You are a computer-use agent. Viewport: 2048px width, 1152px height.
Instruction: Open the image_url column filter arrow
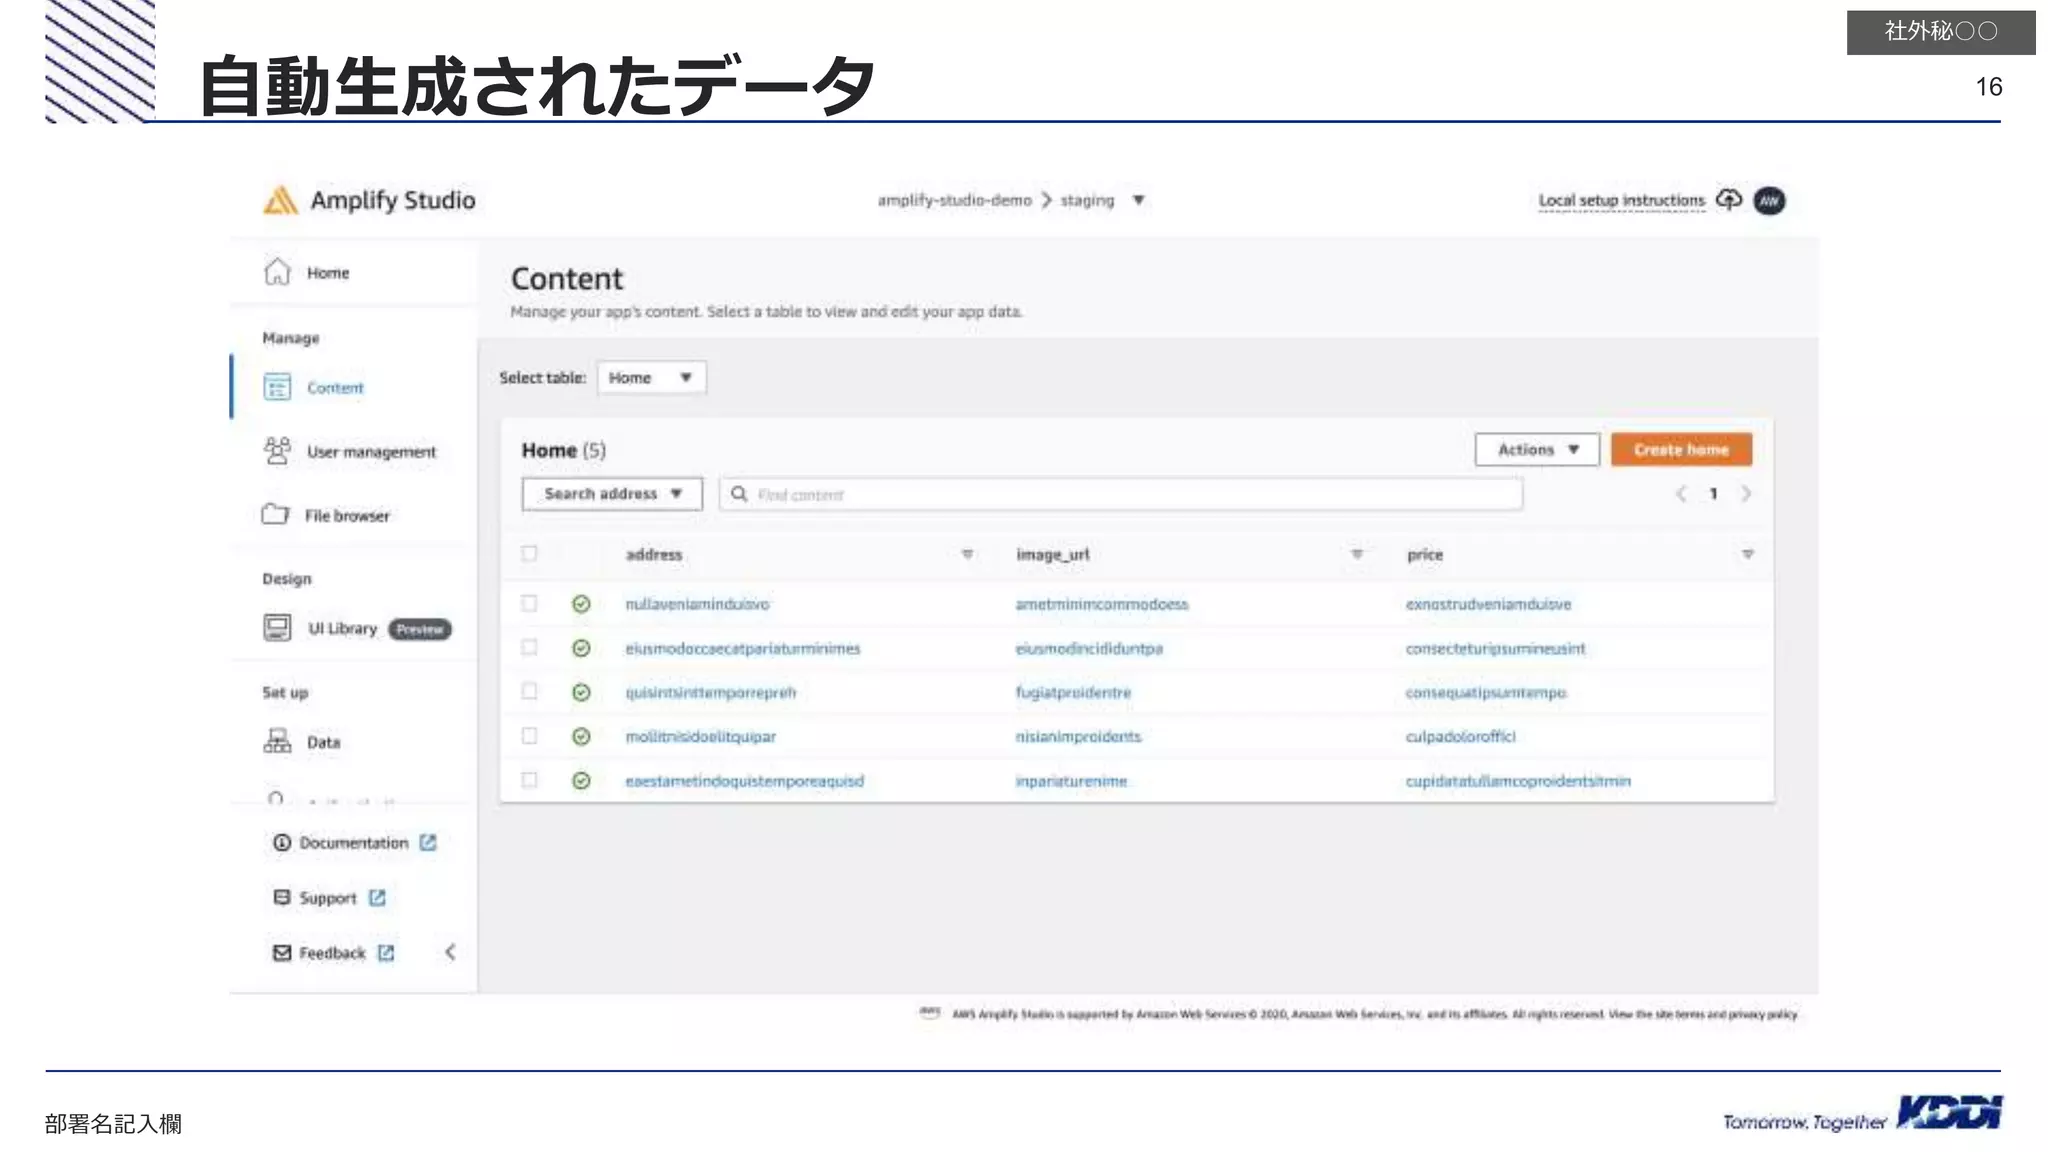pyautogui.click(x=1357, y=555)
